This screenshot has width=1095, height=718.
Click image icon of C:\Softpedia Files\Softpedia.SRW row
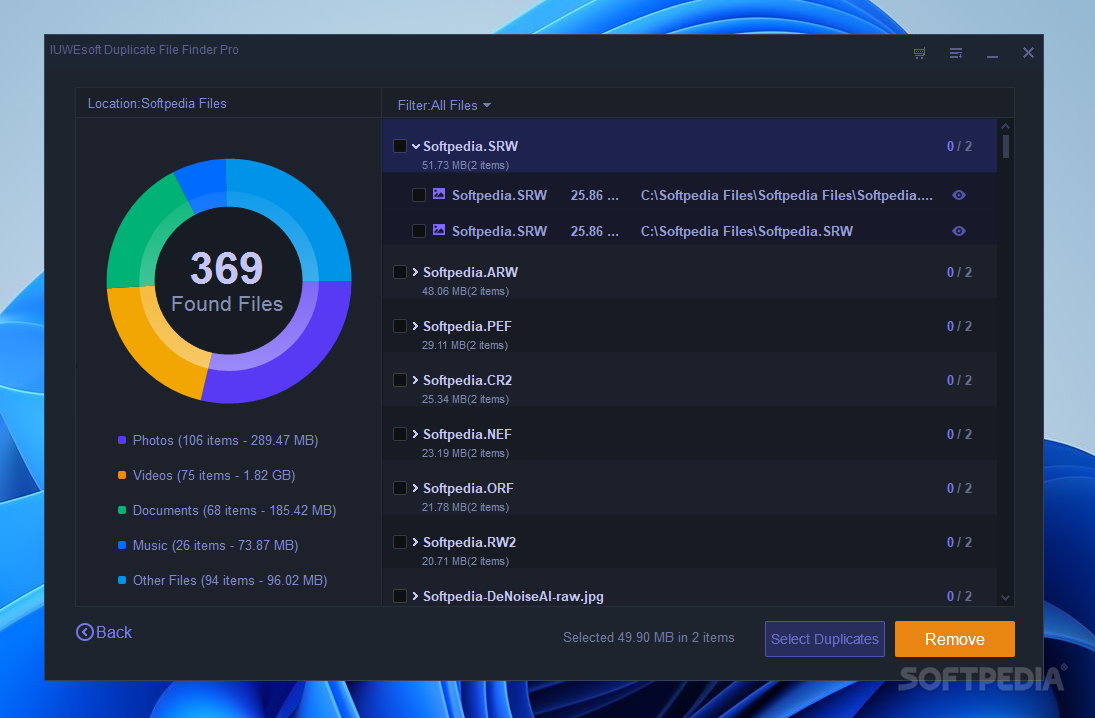coord(439,230)
